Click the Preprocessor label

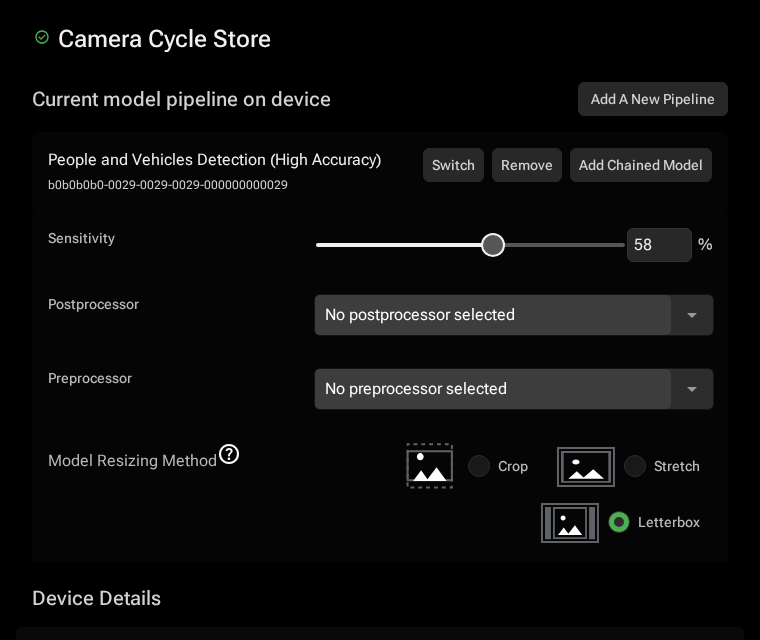pos(90,378)
